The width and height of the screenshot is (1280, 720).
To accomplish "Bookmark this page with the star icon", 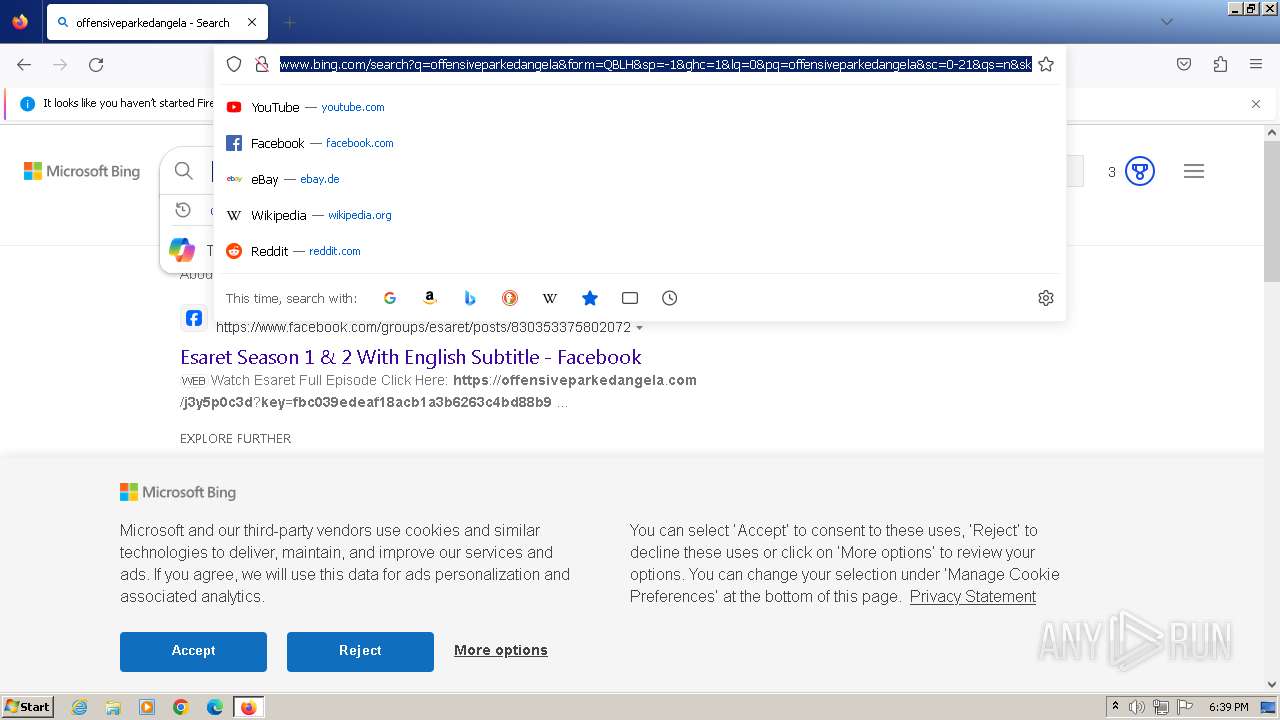I will click(1046, 64).
